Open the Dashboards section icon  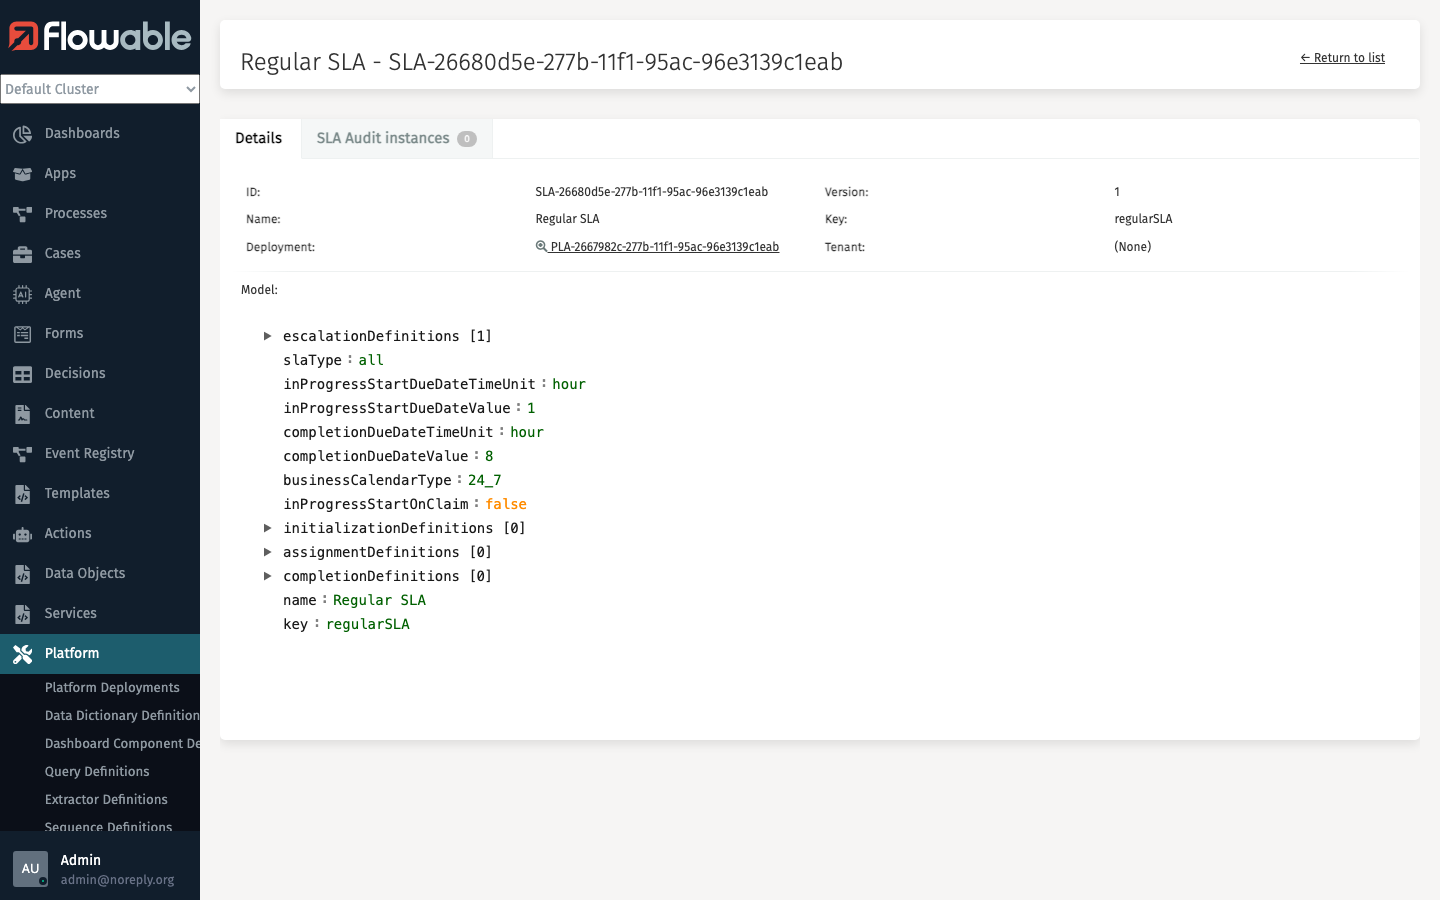coord(22,133)
